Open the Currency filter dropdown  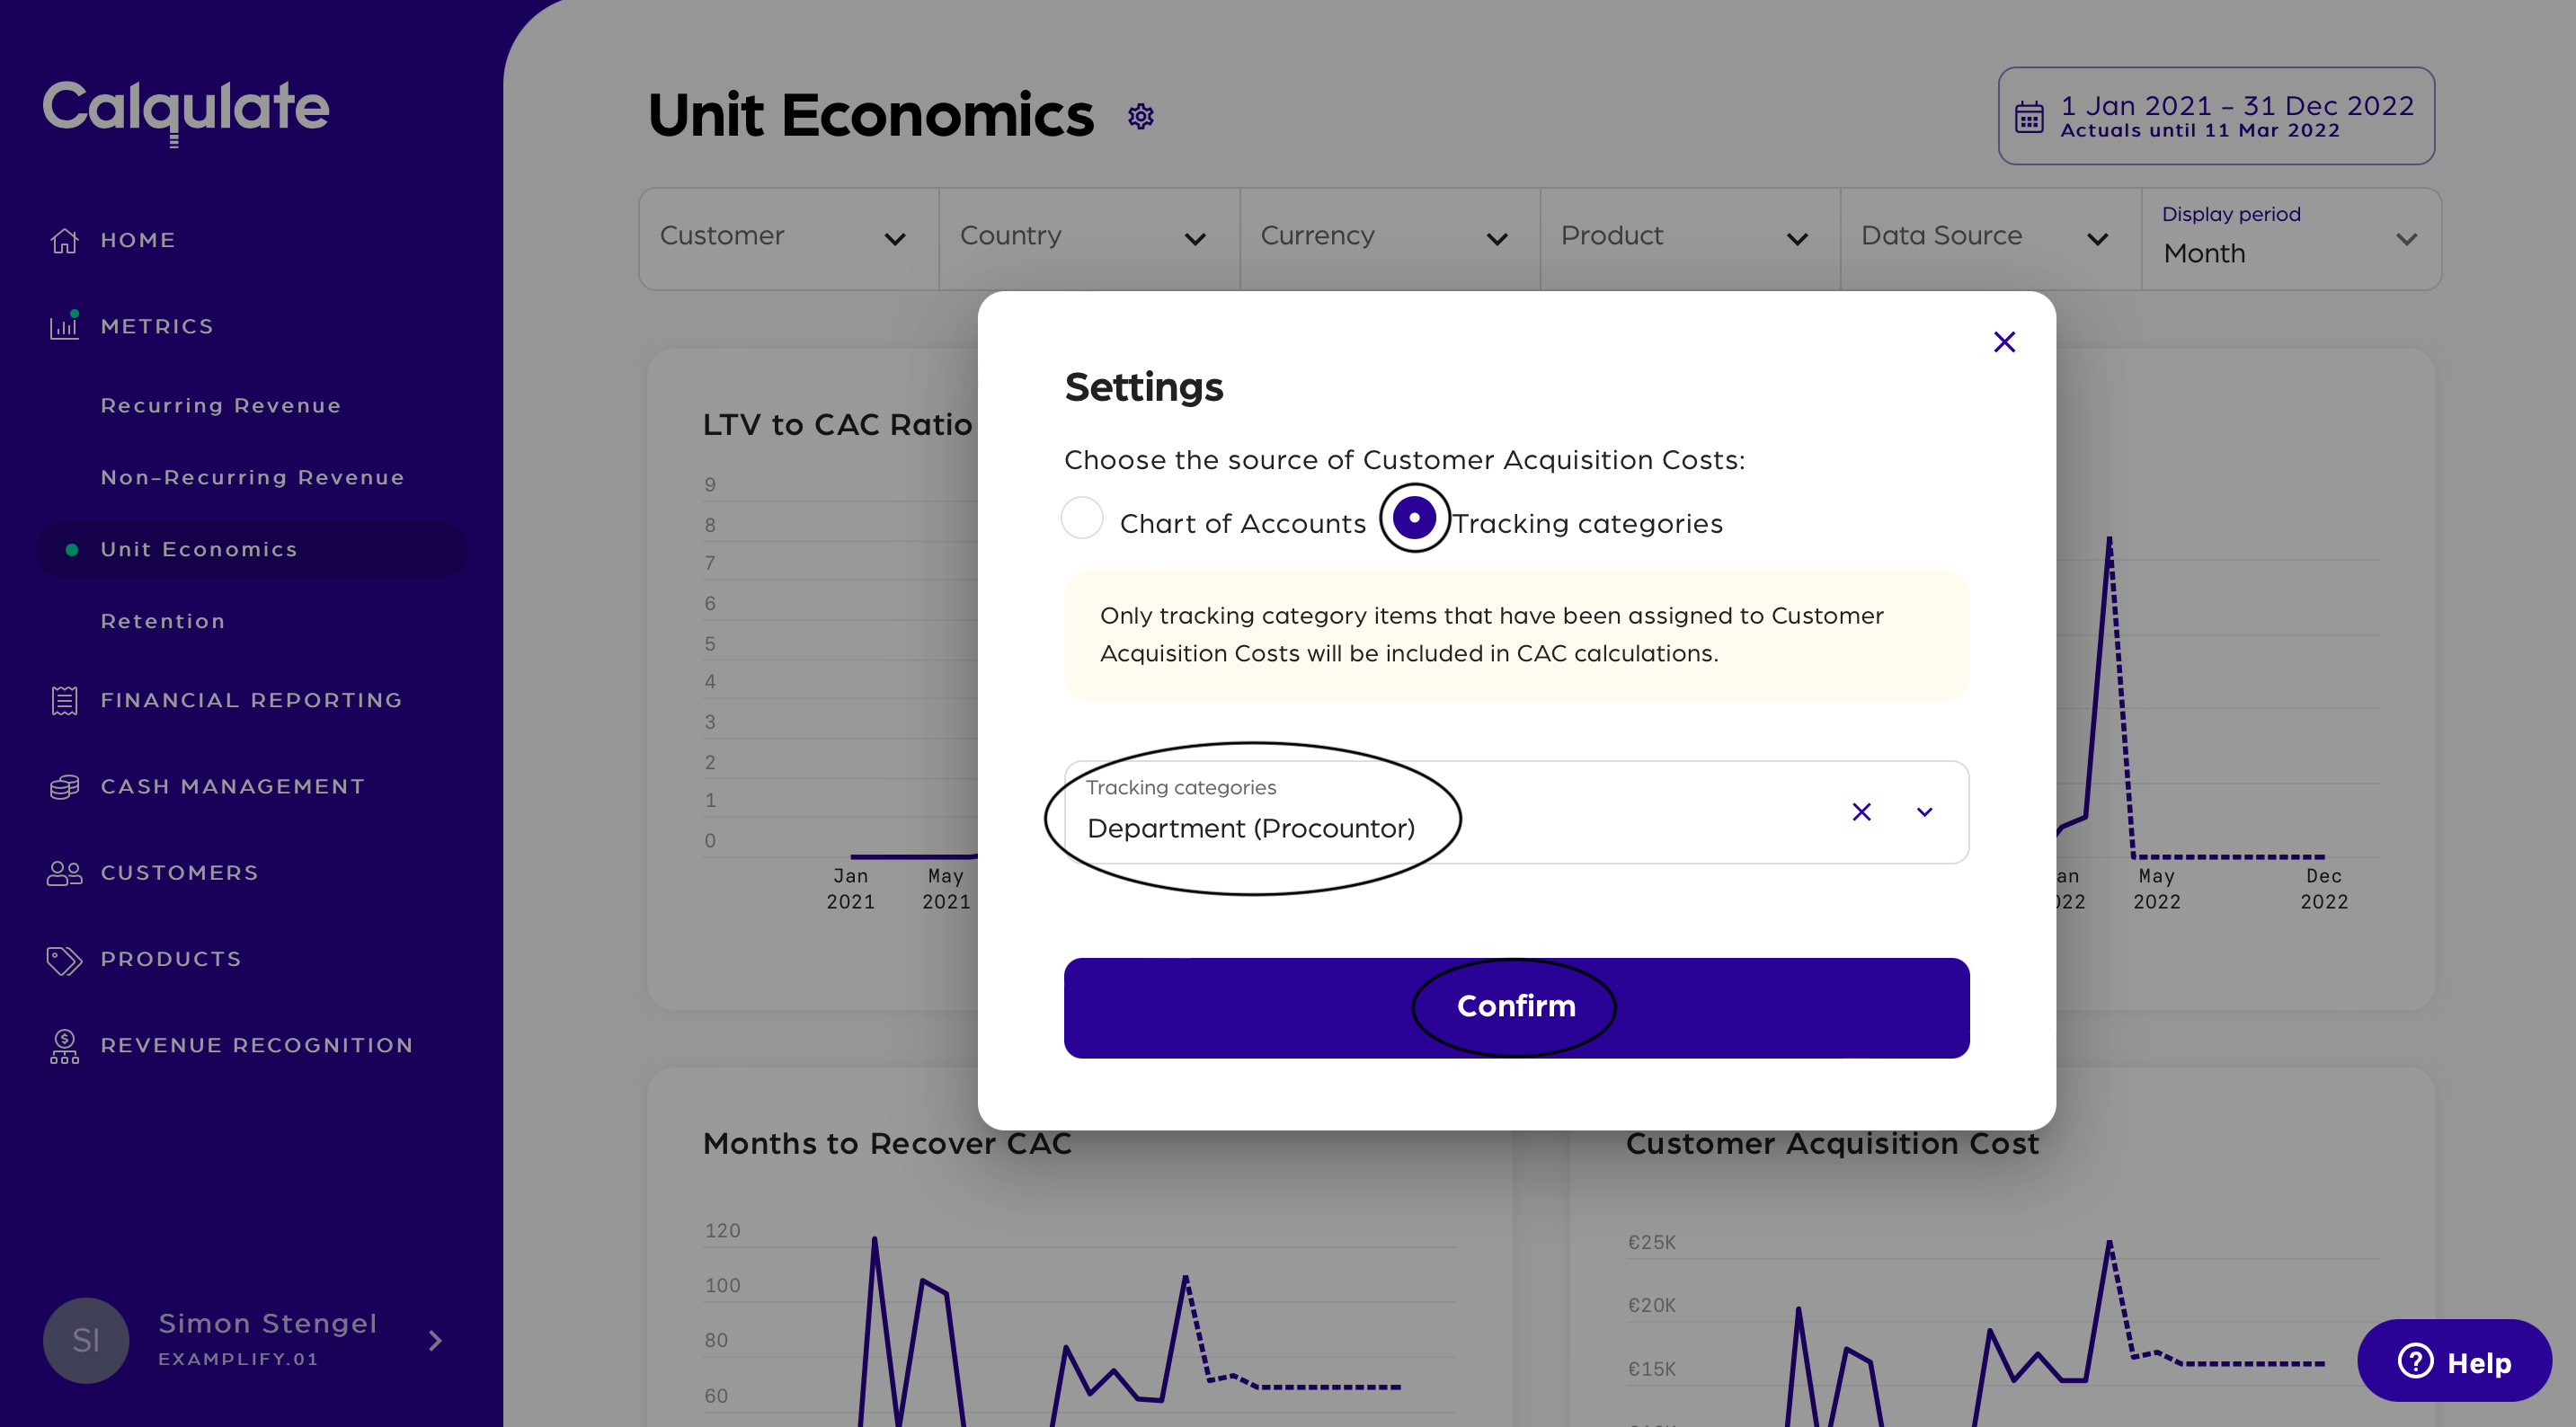1388,238
